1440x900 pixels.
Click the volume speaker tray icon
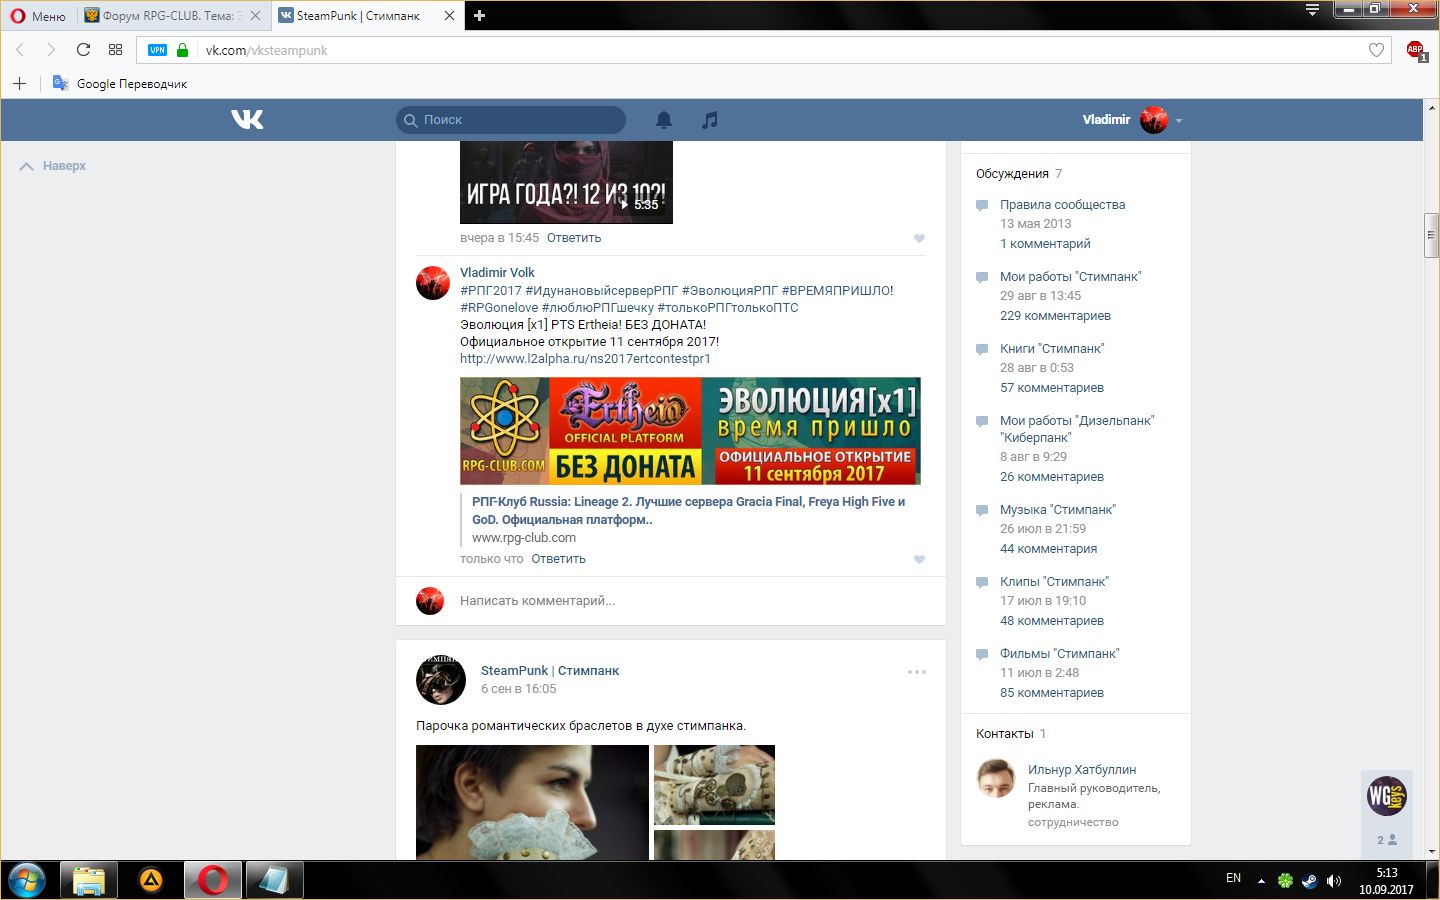pos(1333,881)
